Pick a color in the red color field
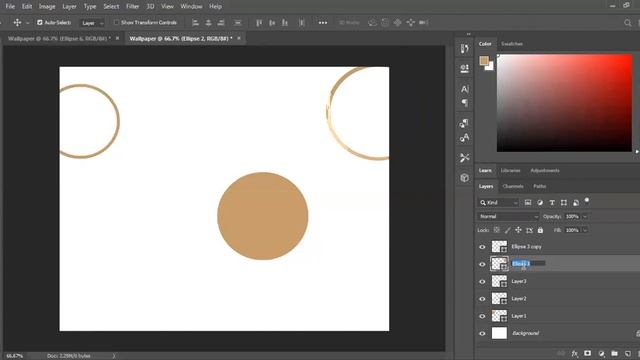Viewport: 640px width, 360px height. 564,103
